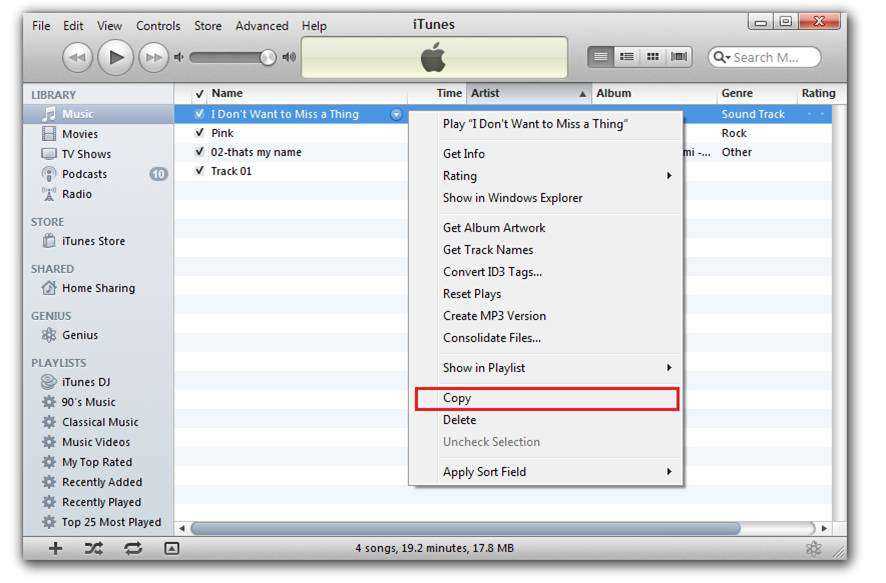This screenshot has height=583, width=886.
Task: Select Classical Music smart playlist
Action: [x=98, y=422]
